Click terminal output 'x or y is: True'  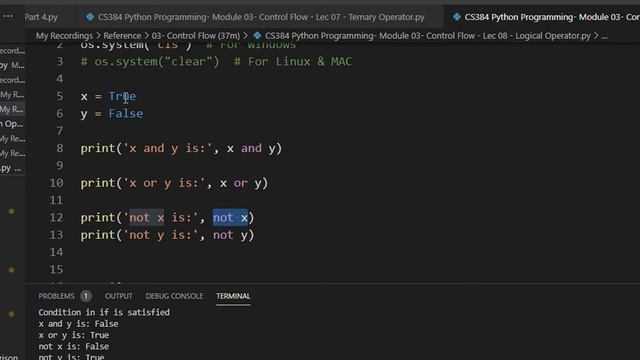(74, 335)
